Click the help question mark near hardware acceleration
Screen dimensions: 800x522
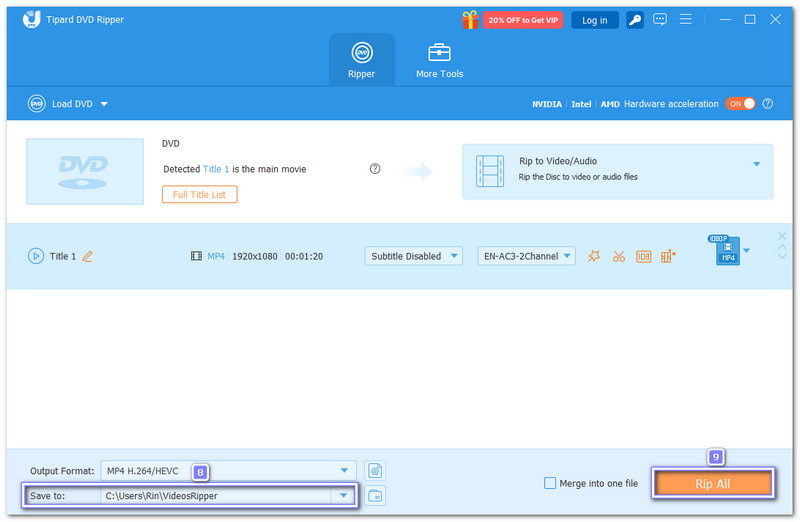(x=768, y=104)
